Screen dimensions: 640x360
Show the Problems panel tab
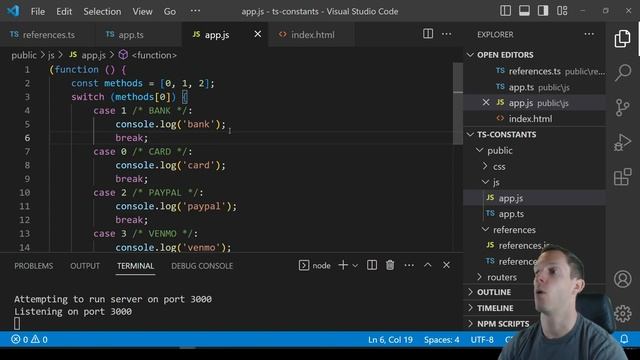(x=33, y=266)
